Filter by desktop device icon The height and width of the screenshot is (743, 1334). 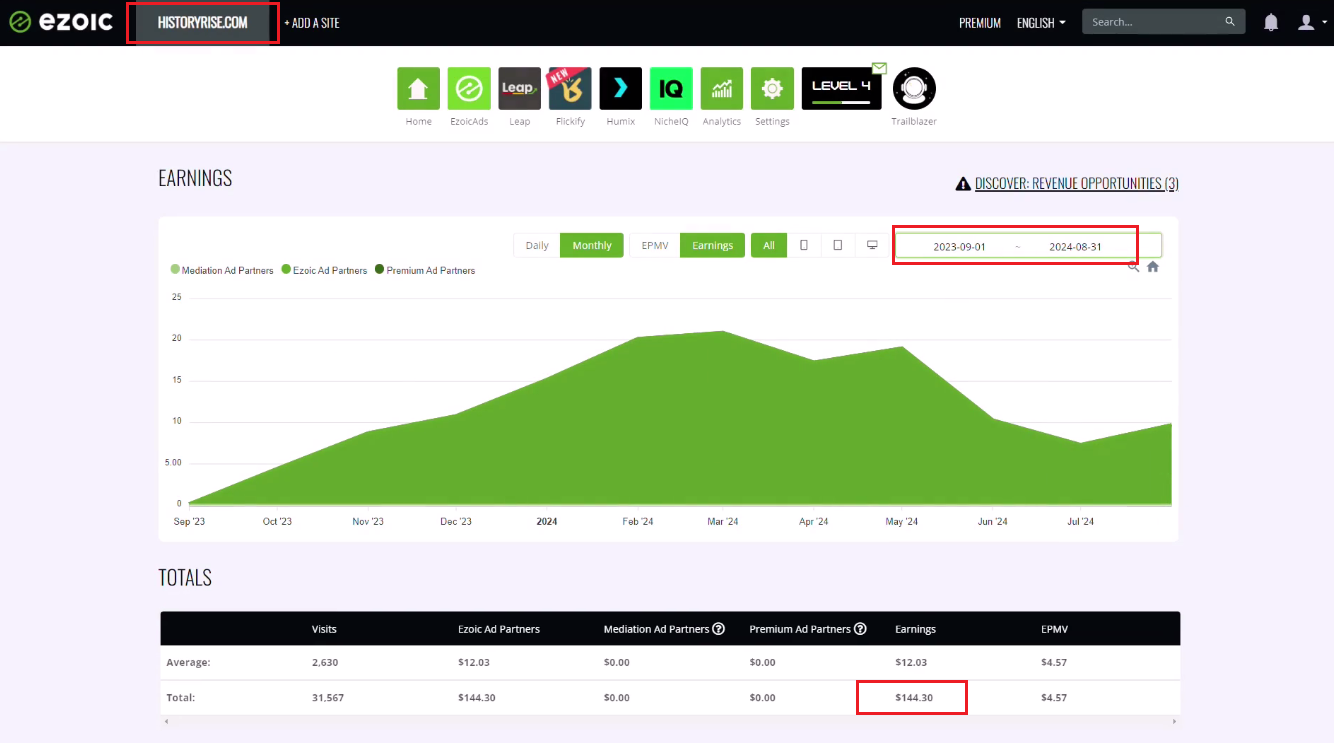[872, 245]
